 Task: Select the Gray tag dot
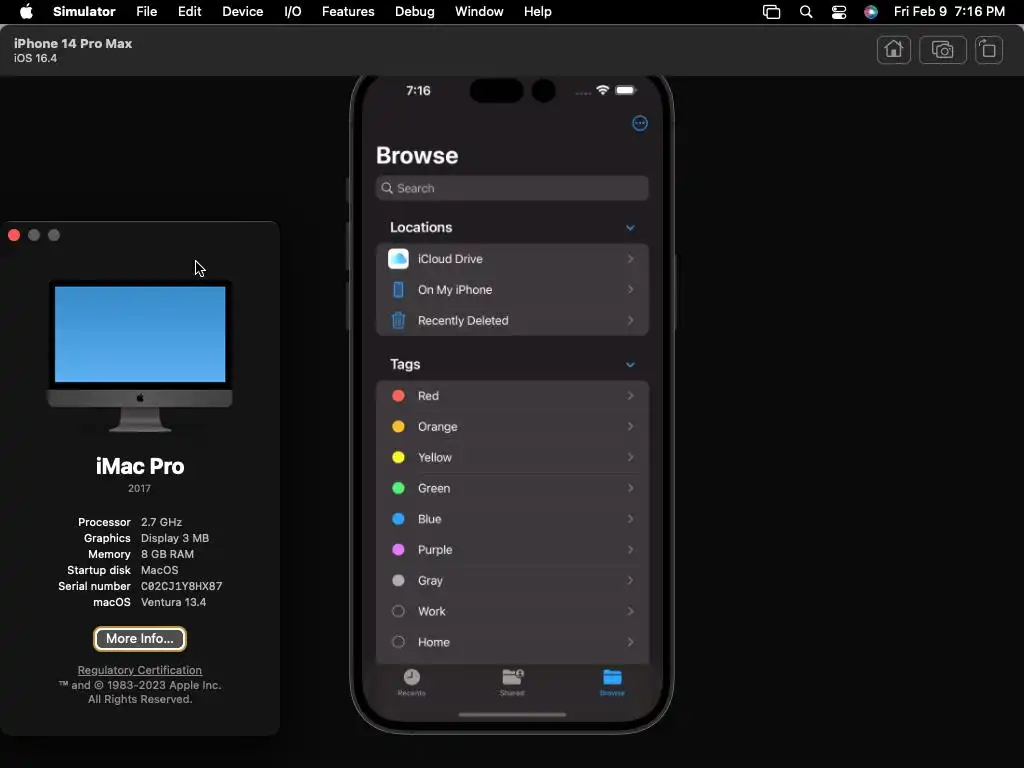398,580
